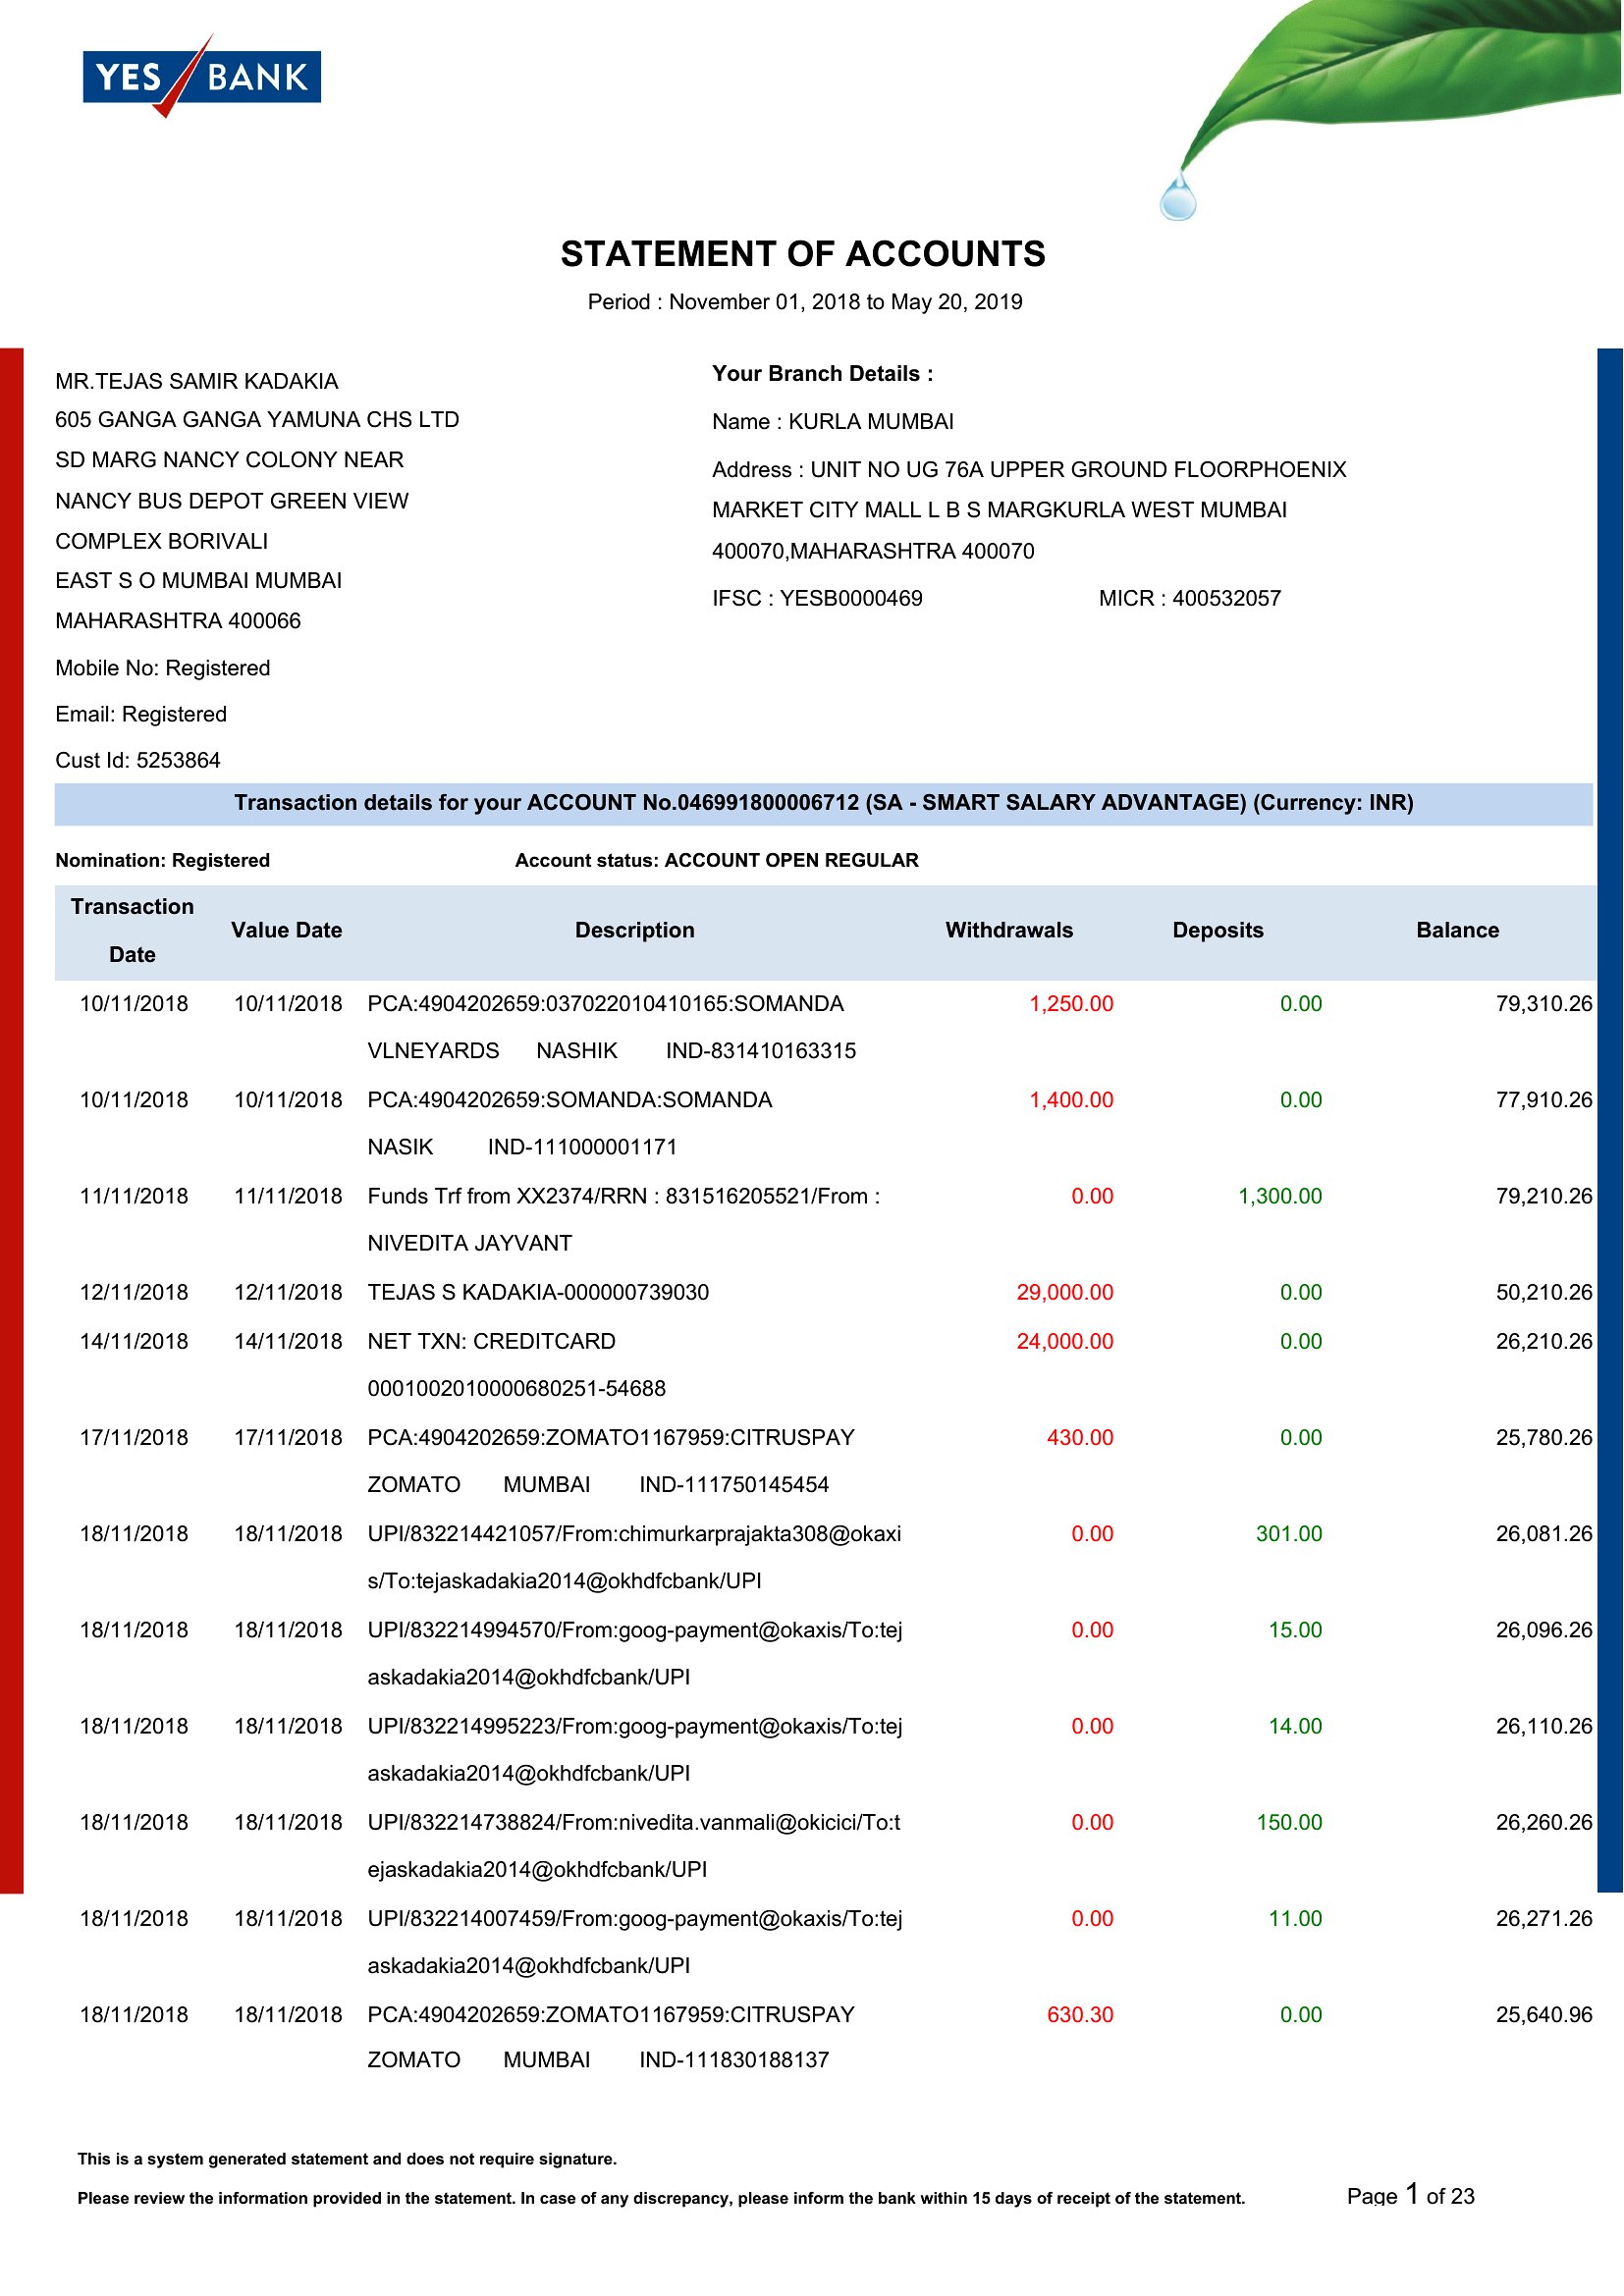Image resolution: width=1624 pixels, height=2296 pixels.
Task: Select the 1,250.00 withdrawal amount
Action: pyautogui.click(x=1072, y=1003)
